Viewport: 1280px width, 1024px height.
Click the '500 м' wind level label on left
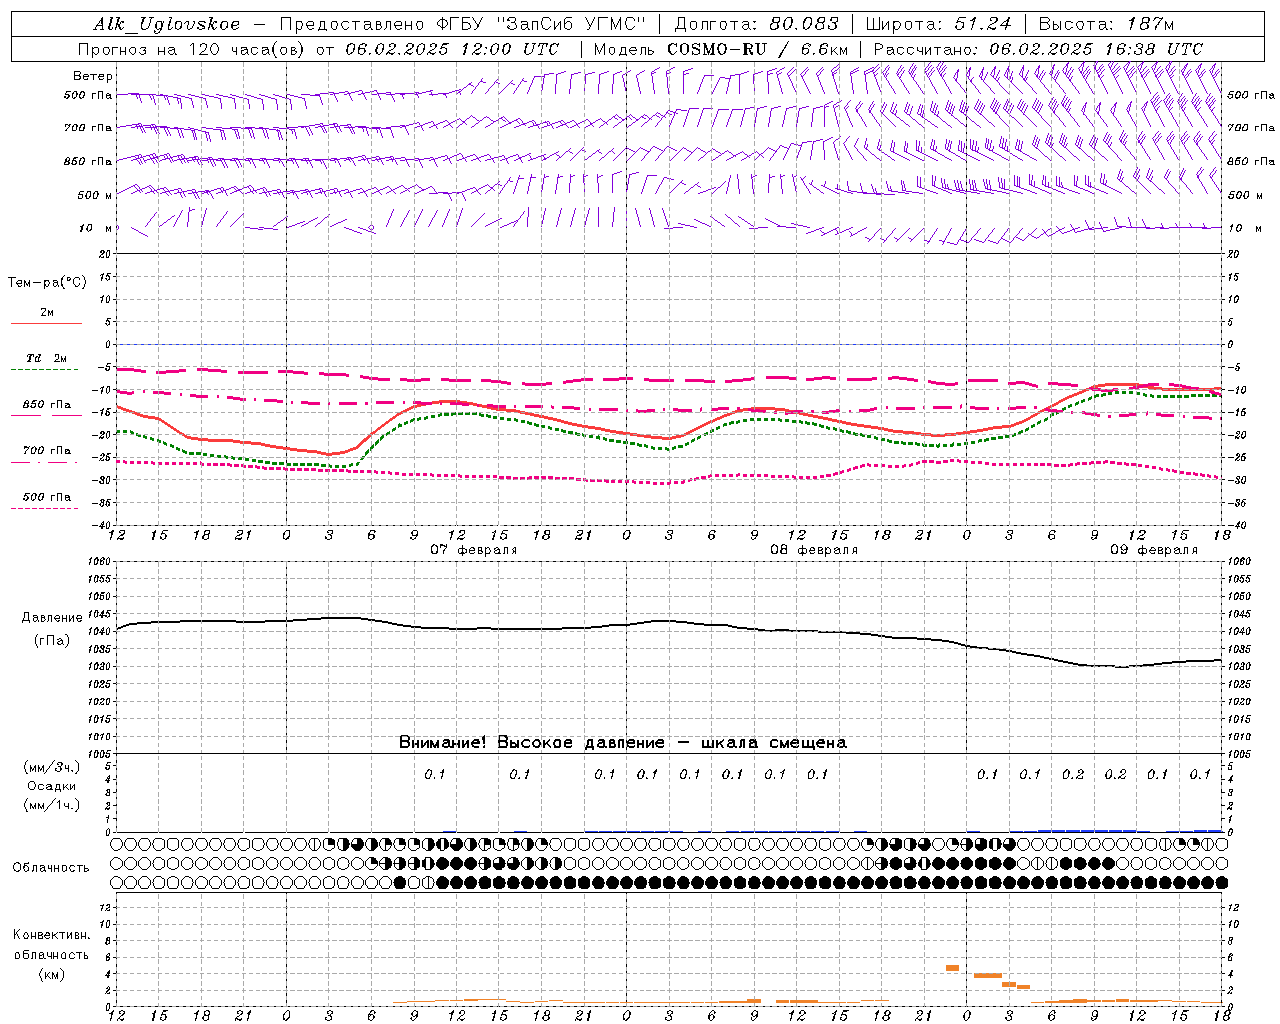pyautogui.click(x=95, y=195)
